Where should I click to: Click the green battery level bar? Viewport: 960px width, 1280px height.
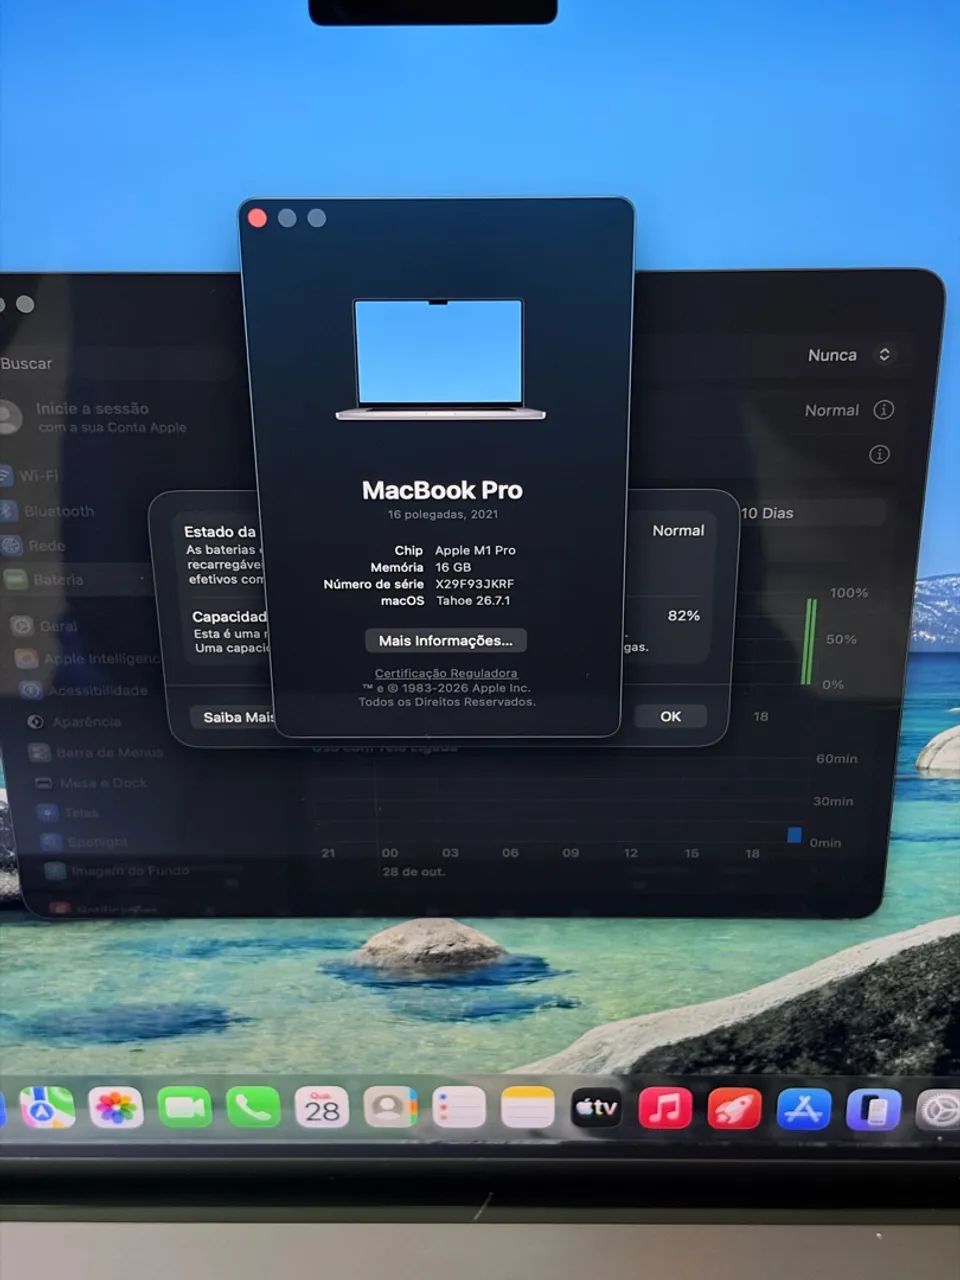tap(809, 641)
